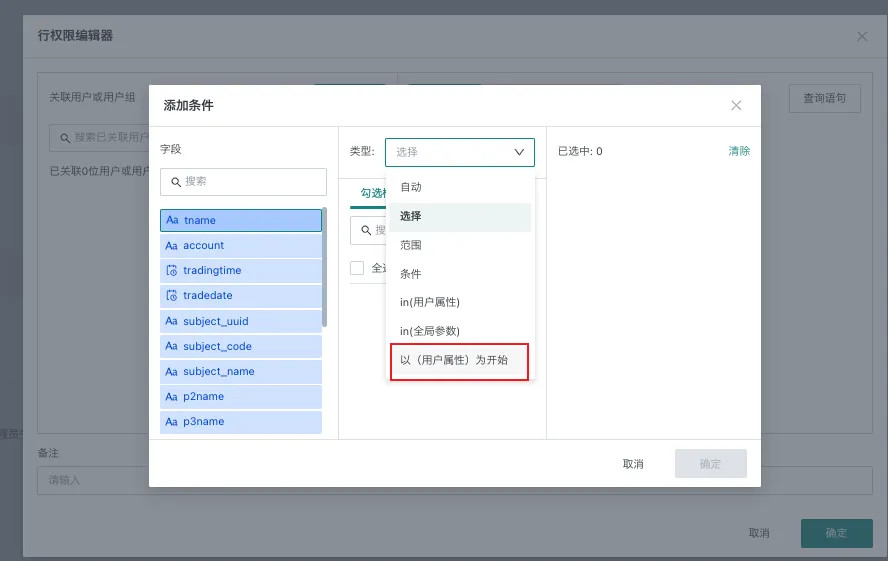
Task: Select in(全局参数) from dropdown list
Action: click(429, 330)
